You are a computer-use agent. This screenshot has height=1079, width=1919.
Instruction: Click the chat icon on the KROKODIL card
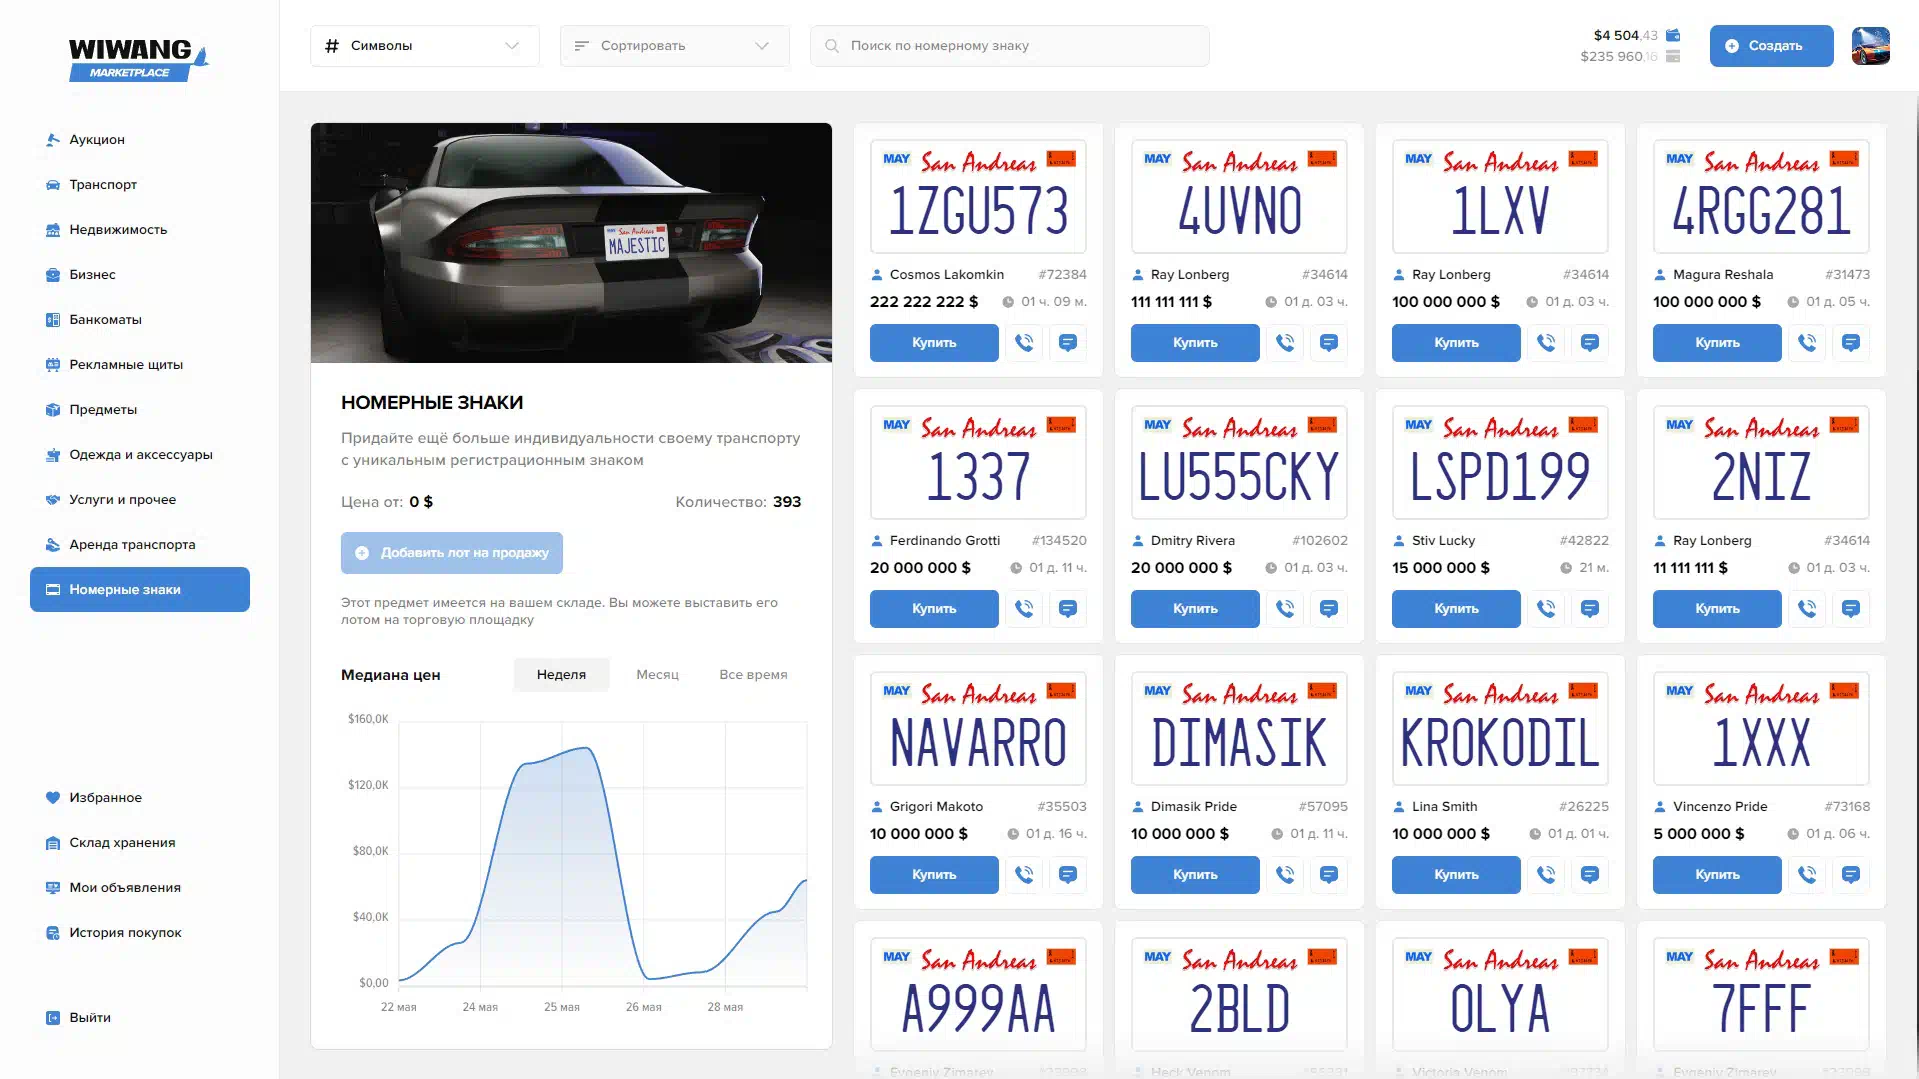click(1590, 875)
